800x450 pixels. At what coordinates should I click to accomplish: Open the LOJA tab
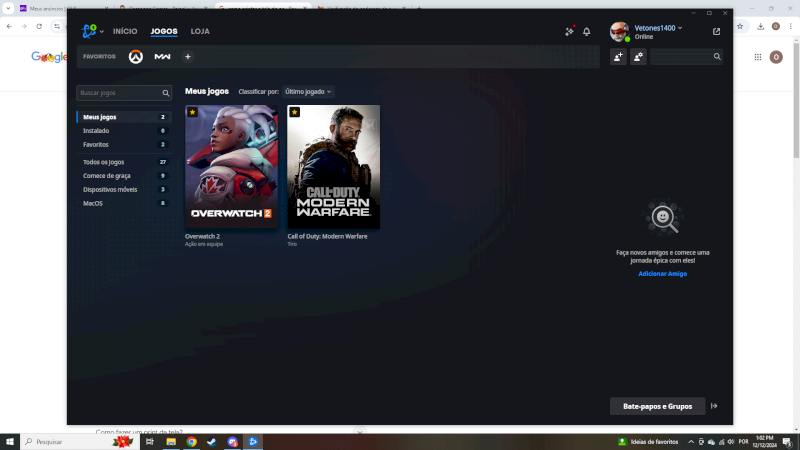coord(200,31)
